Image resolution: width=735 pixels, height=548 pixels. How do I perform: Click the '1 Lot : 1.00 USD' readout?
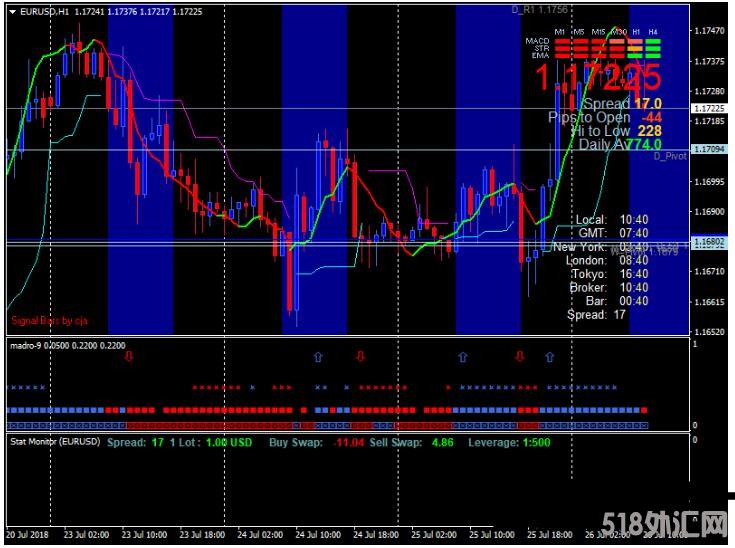pos(211,443)
